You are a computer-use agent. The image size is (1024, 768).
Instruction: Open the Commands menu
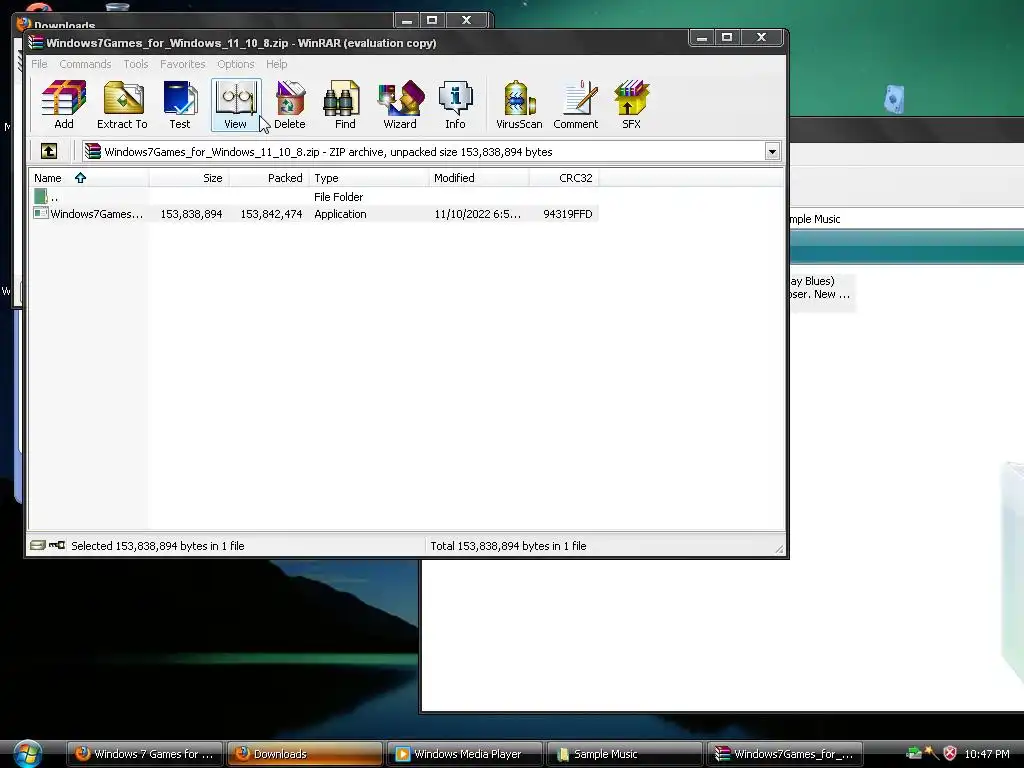tap(85, 64)
